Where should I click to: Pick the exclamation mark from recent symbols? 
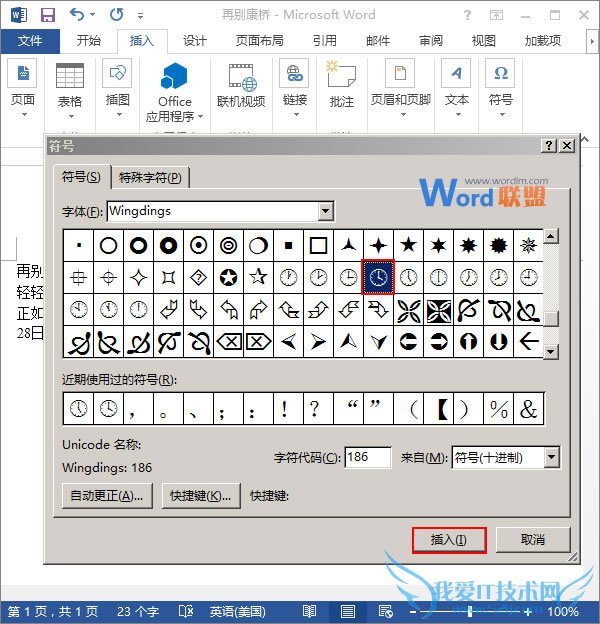coord(288,409)
